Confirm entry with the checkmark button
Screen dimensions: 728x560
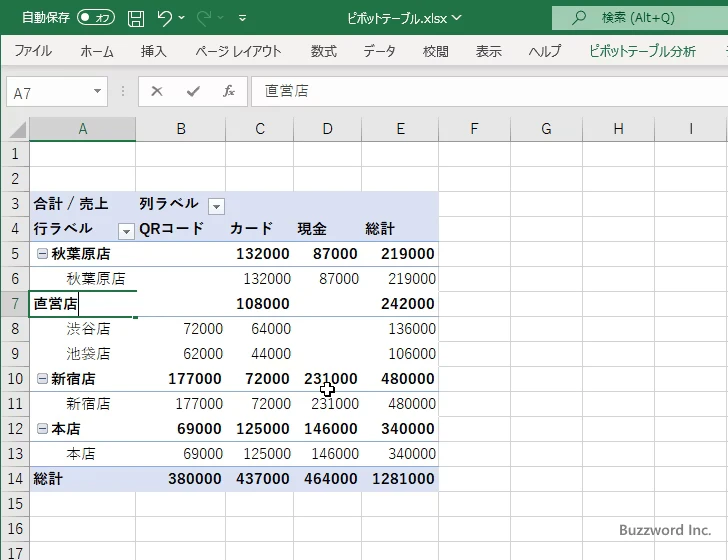click(x=193, y=91)
